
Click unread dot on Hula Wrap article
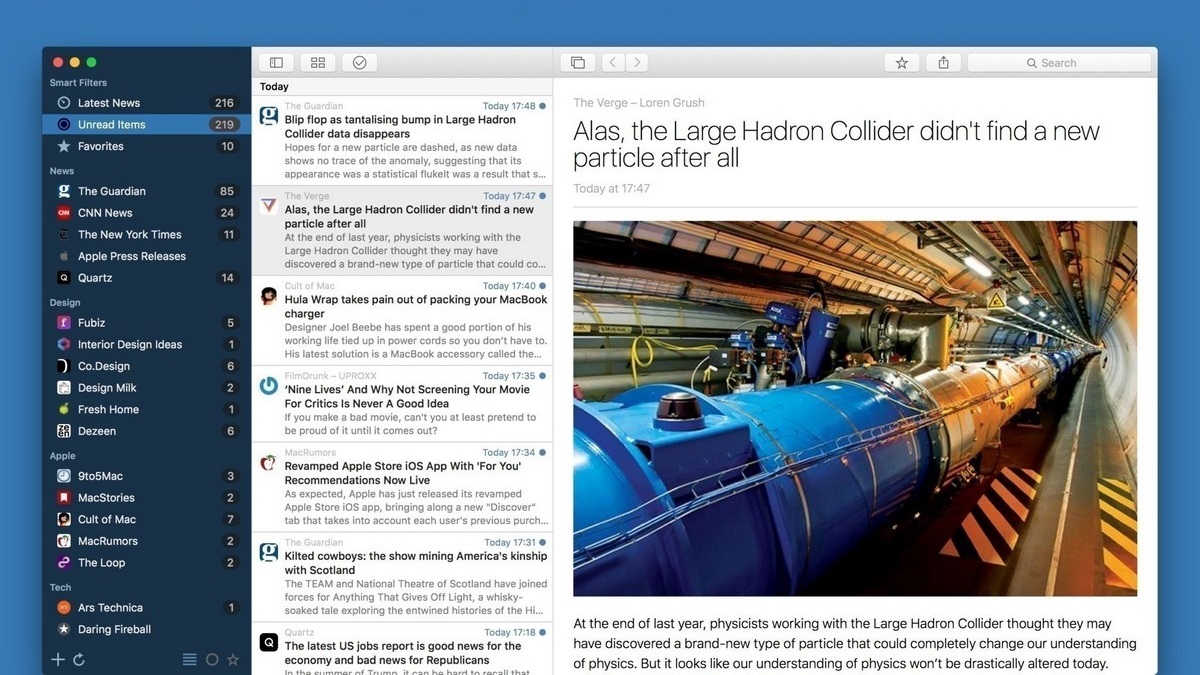pos(543,286)
